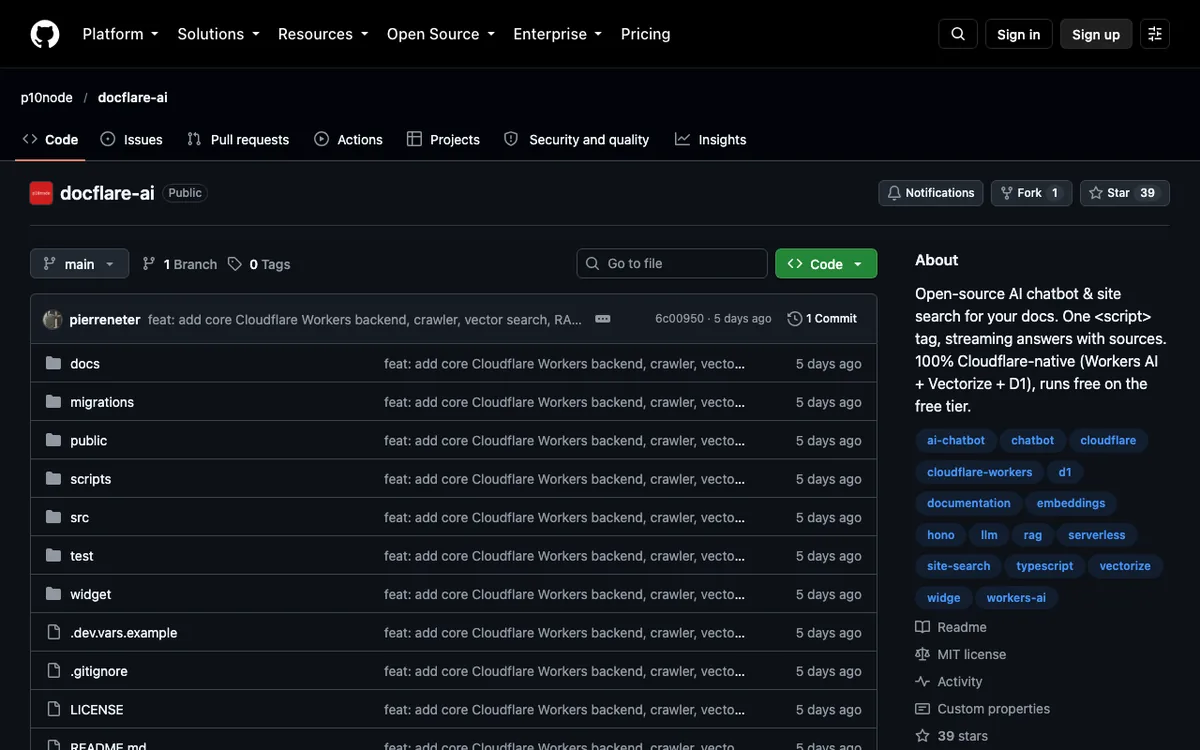The height and width of the screenshot is (750, 1200).
Task: Select the typescript topic tag
Action: click(1045, 566)
